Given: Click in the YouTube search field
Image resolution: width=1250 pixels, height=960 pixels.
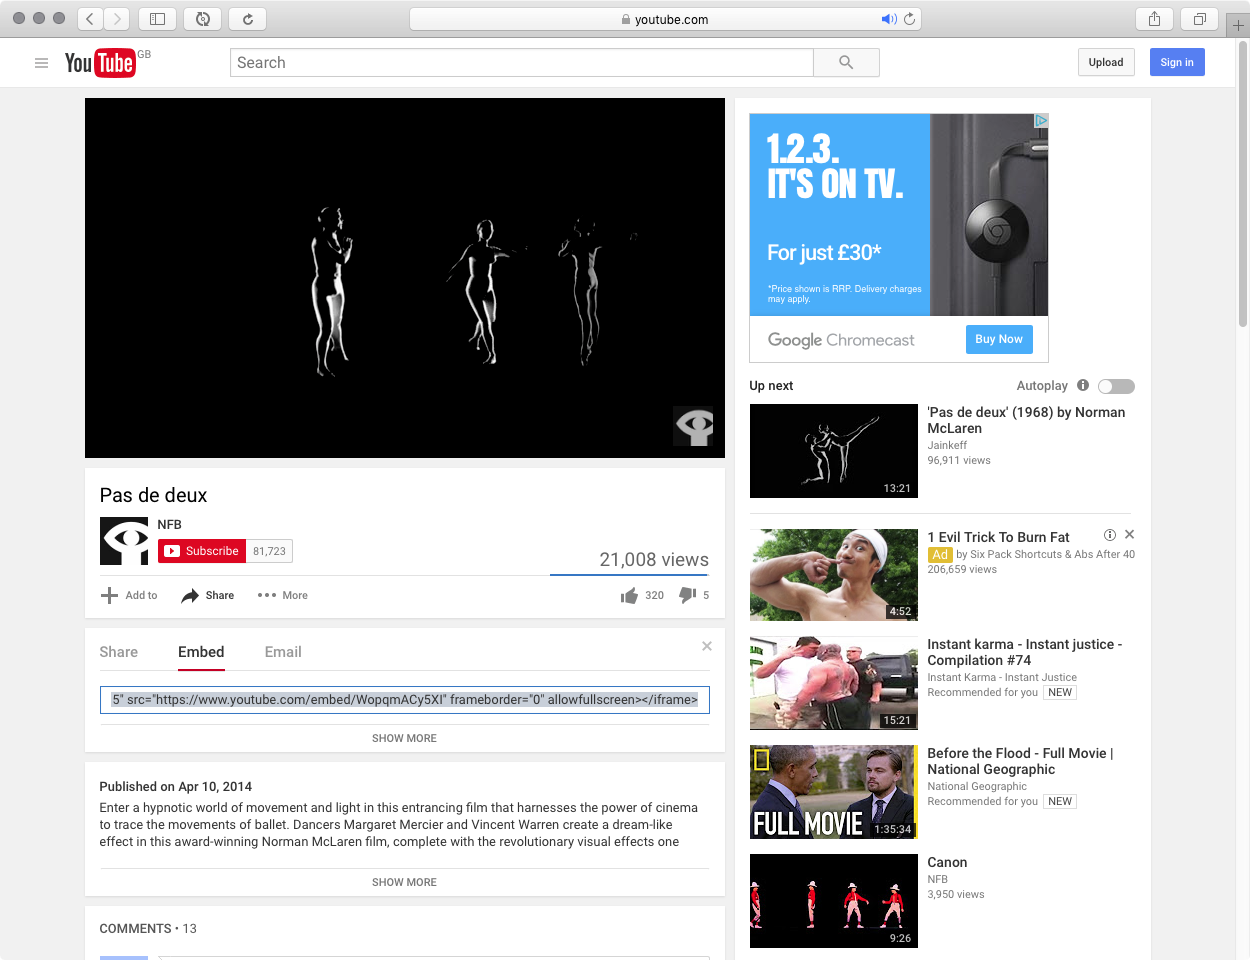Looking at the screenshot, I should pyautogui.click(x=522, y=63).
